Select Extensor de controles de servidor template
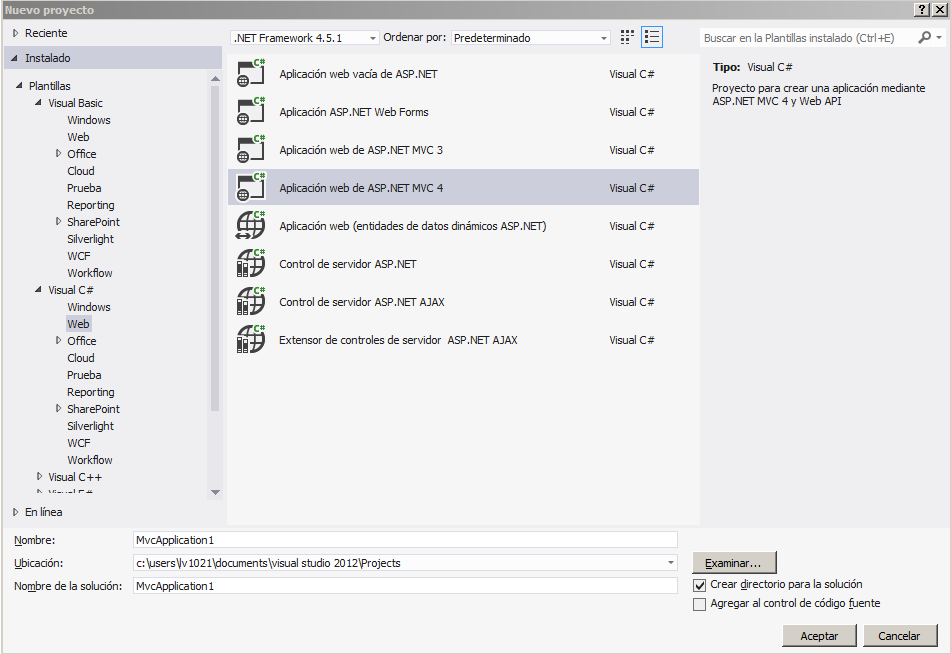The image size is (951, 654). coord(463,340)
